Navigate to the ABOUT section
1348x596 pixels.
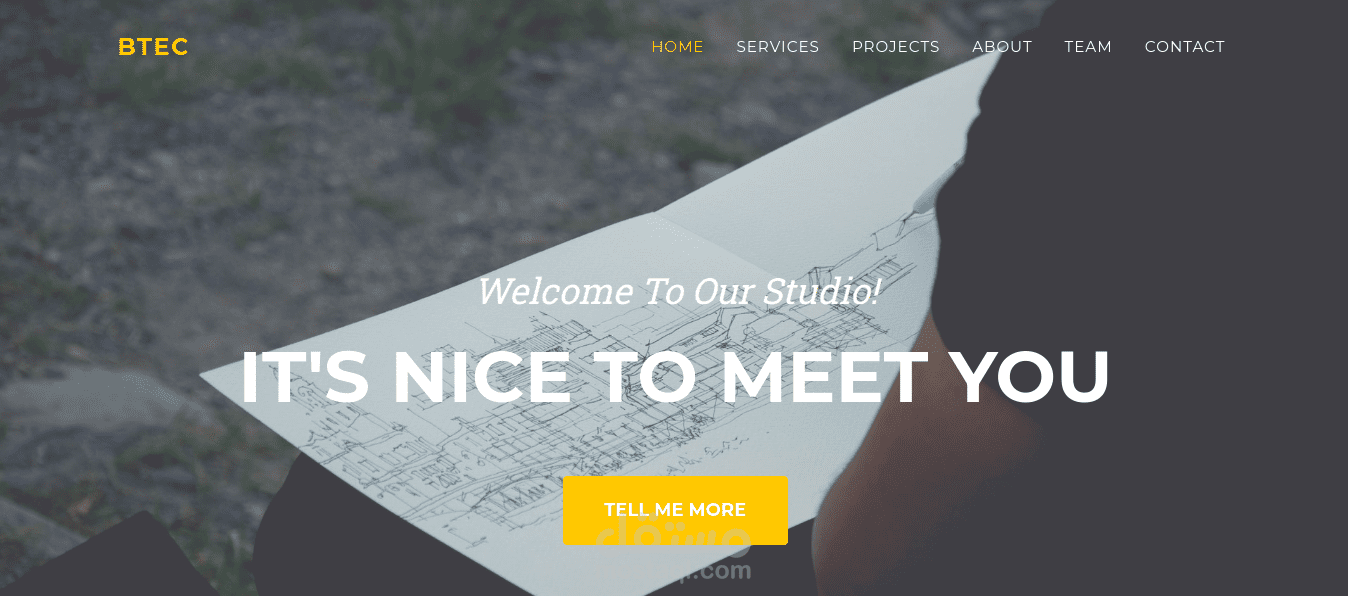1001,47
